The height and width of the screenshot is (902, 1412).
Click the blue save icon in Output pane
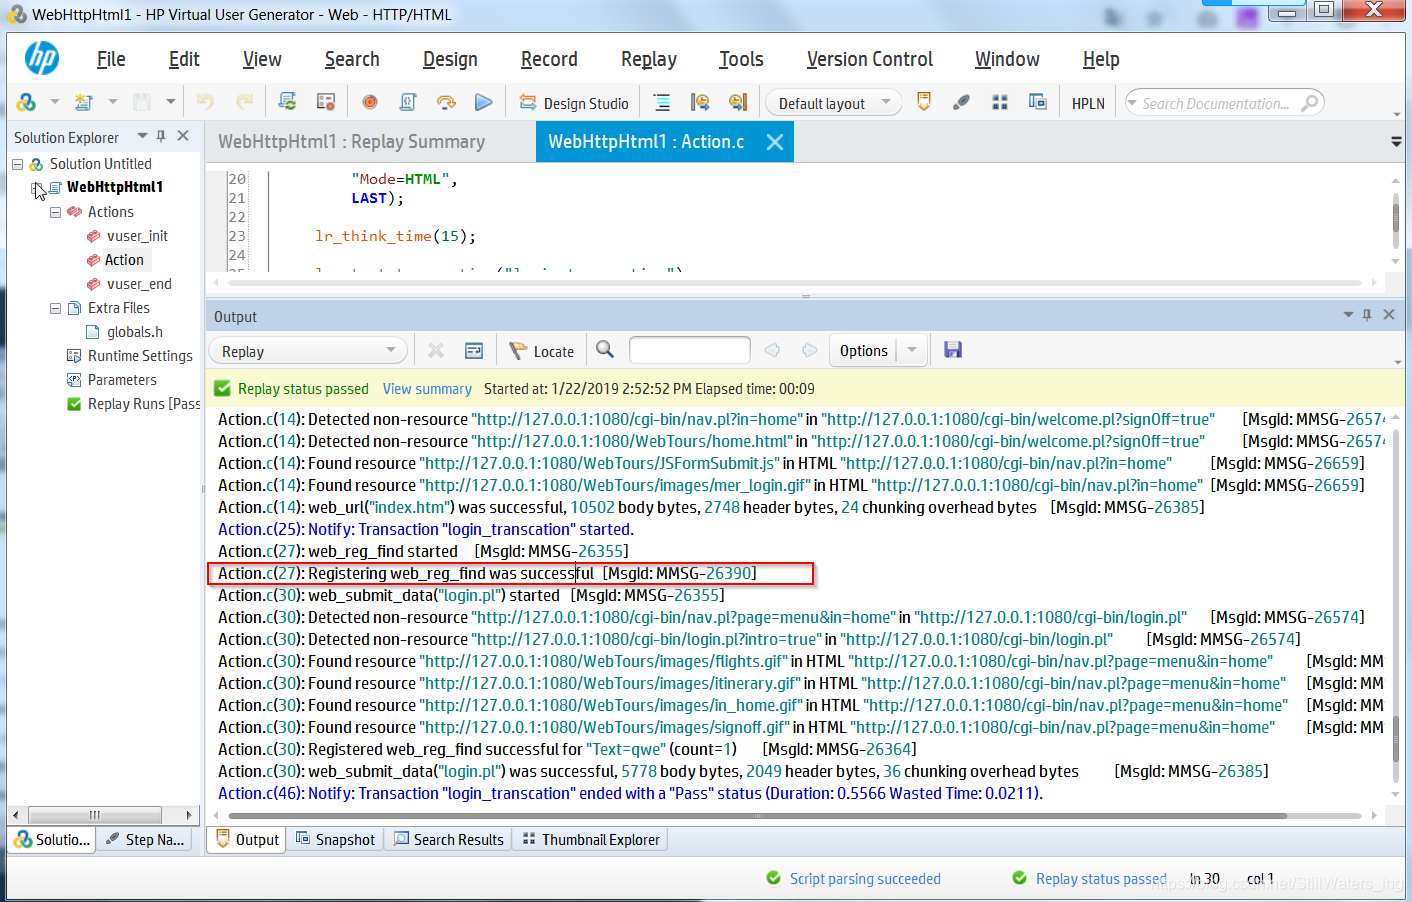(x=953, y=350)
